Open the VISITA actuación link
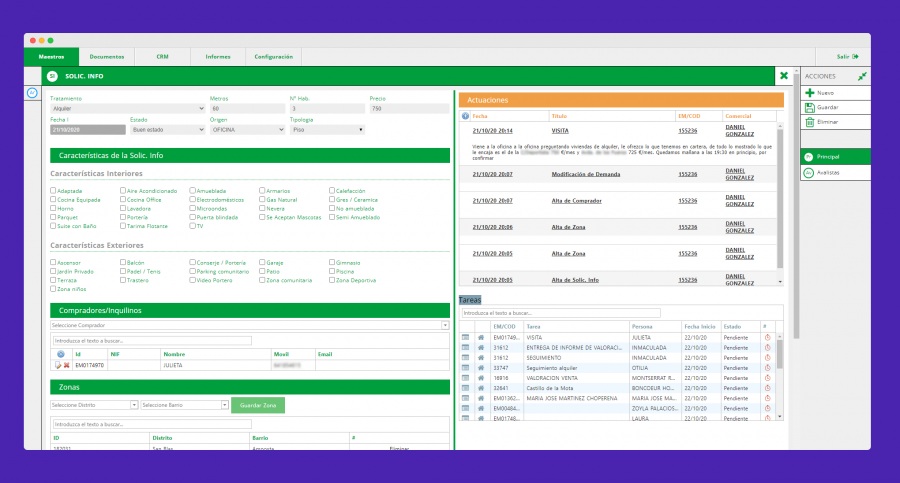 (560, 131)
